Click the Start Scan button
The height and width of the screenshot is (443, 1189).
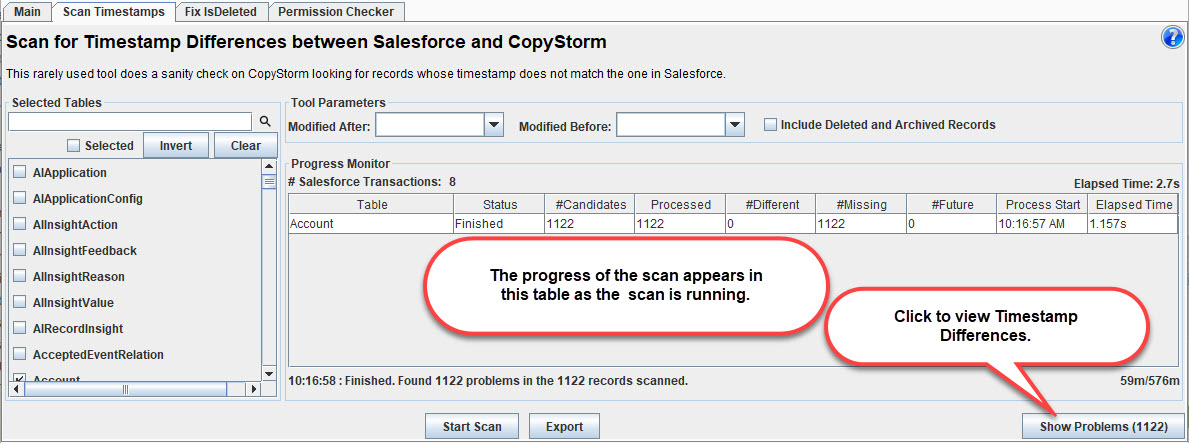(x=472, y=426)
